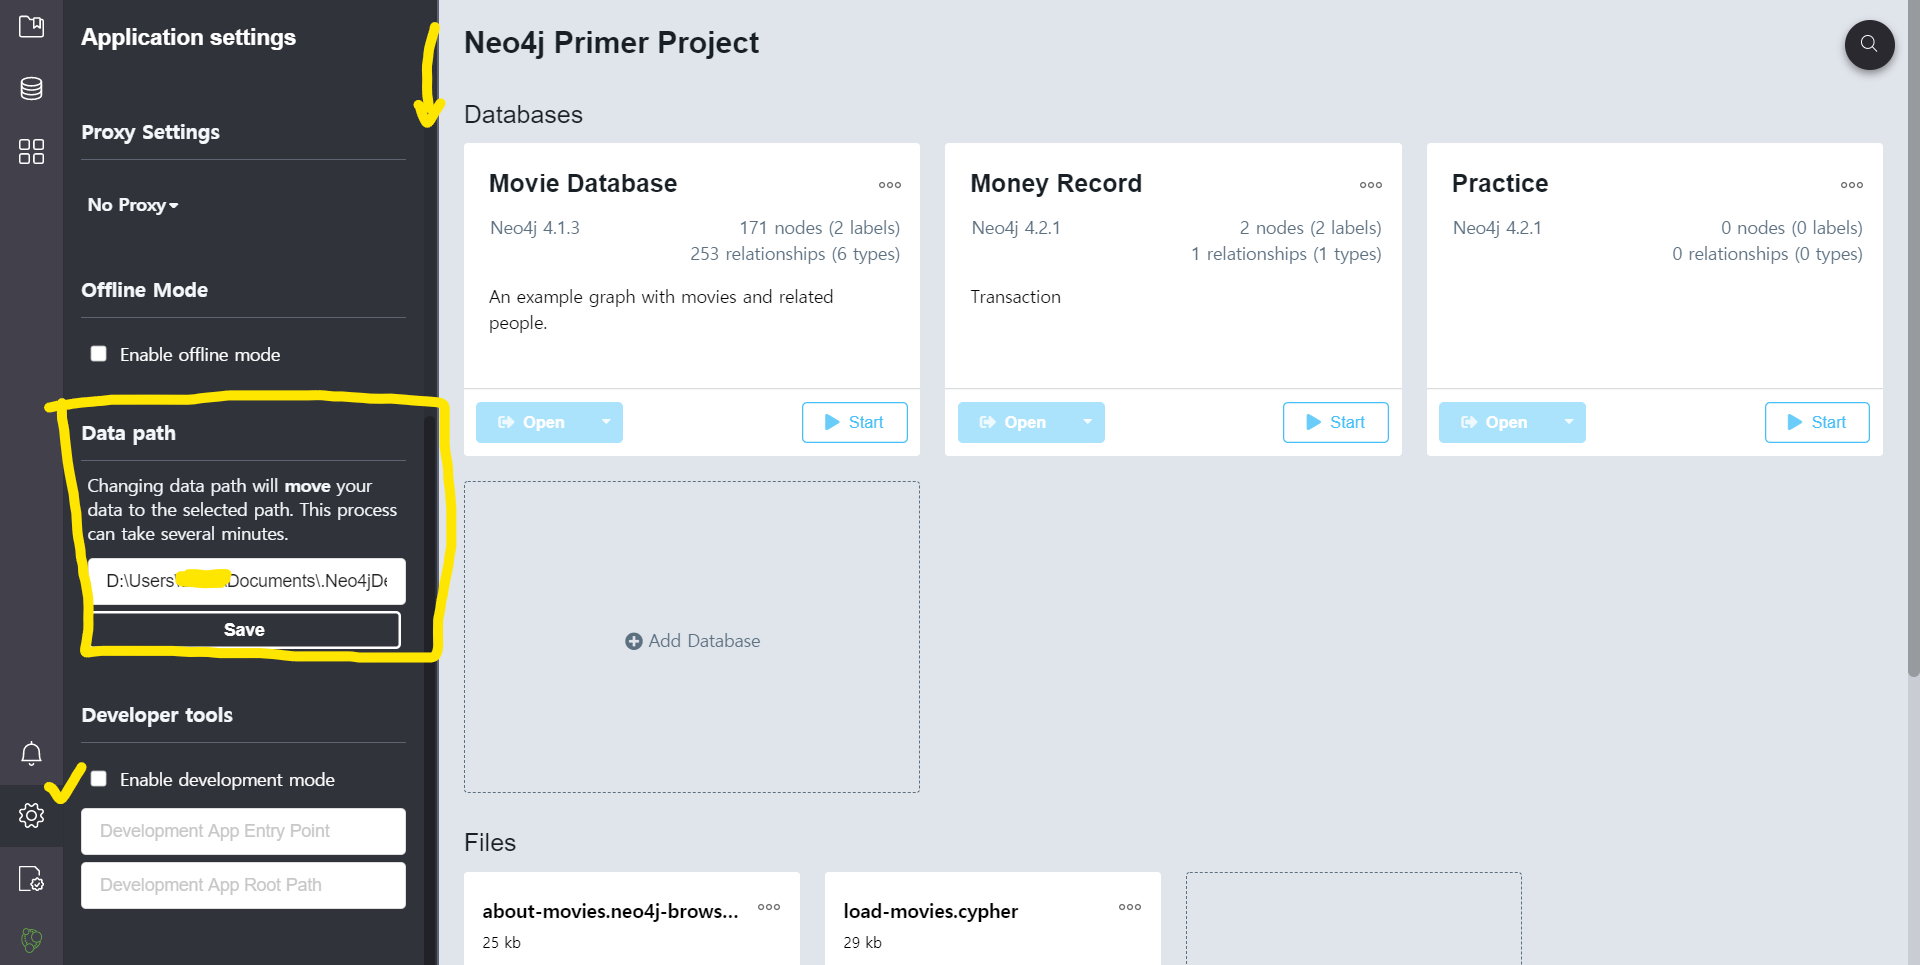Click Add Database tile

692,637
